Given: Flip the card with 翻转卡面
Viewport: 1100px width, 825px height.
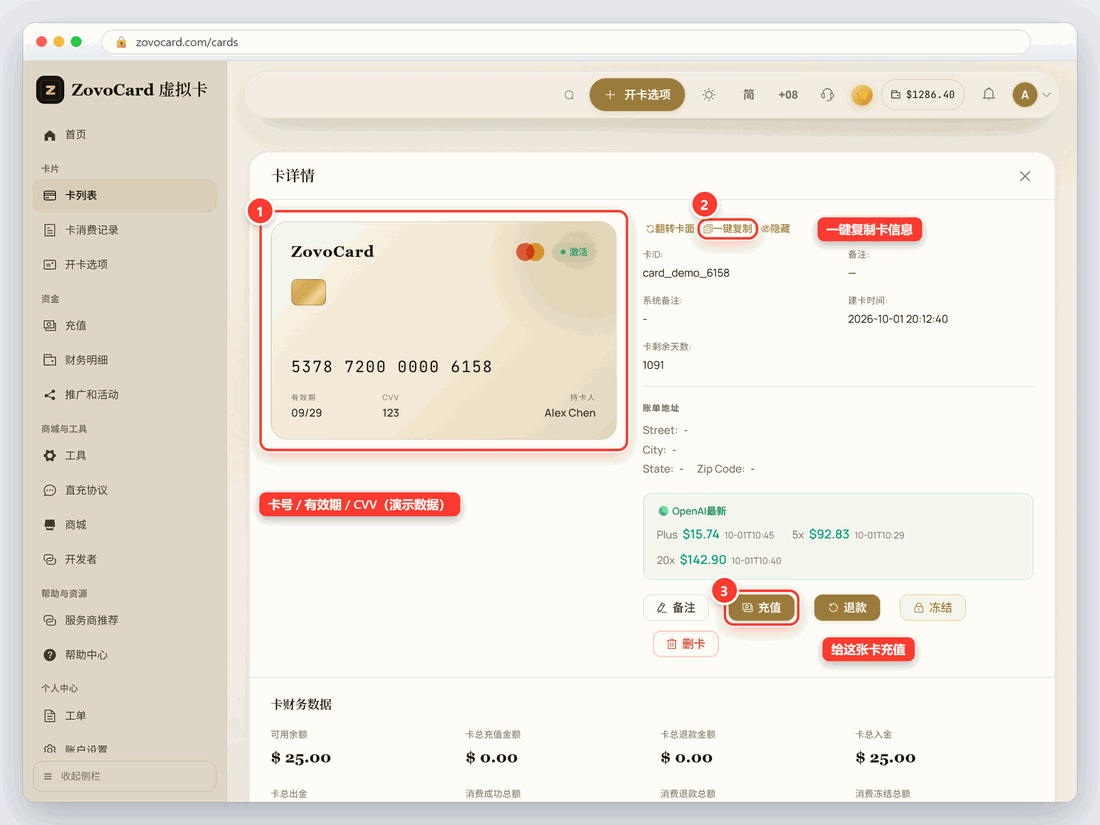Looking at the screenshot, I should 670,229.
